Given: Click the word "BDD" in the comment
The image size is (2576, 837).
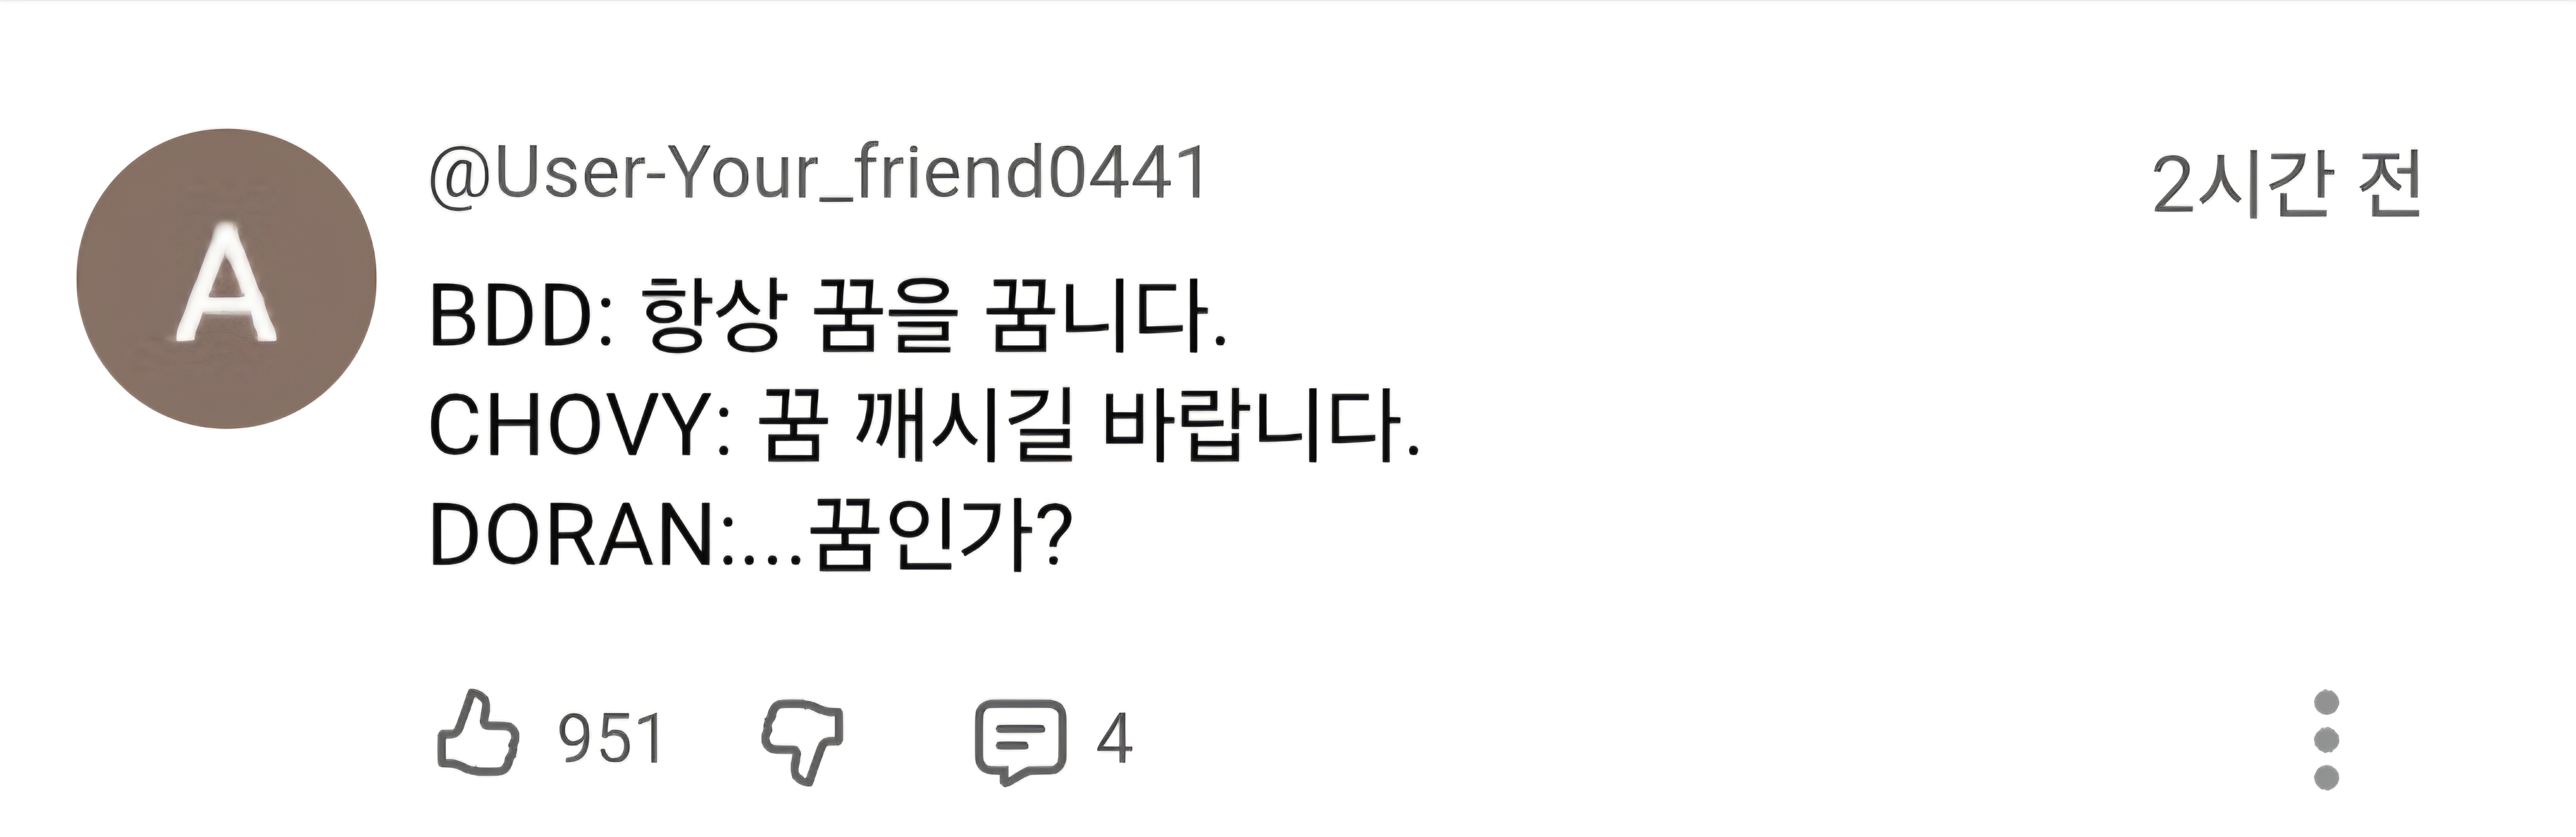Looking at the screenshot, I should coord(512,318).
